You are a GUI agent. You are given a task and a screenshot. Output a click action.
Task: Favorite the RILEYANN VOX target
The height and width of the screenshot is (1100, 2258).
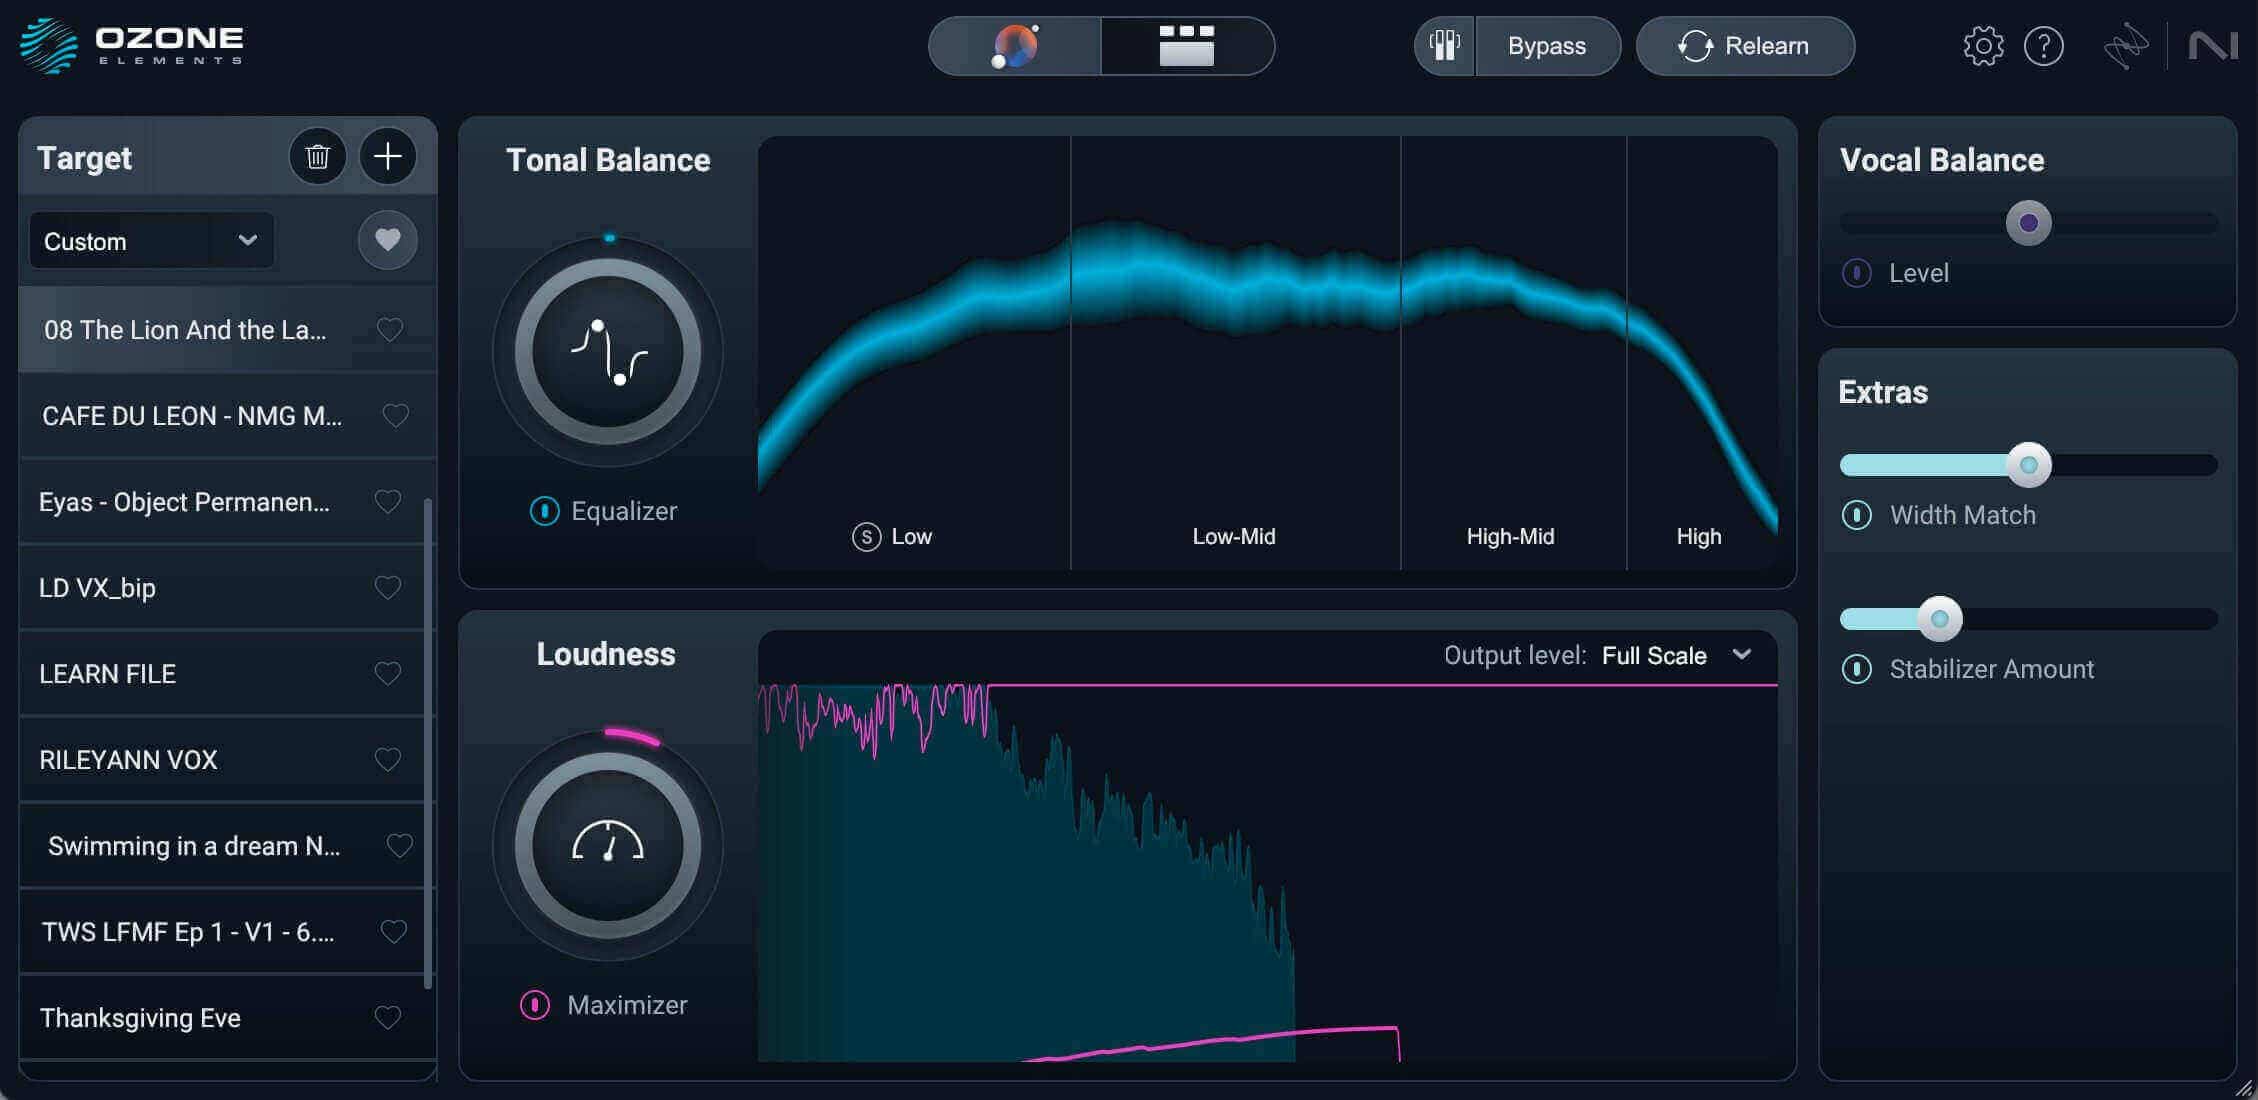388,760
